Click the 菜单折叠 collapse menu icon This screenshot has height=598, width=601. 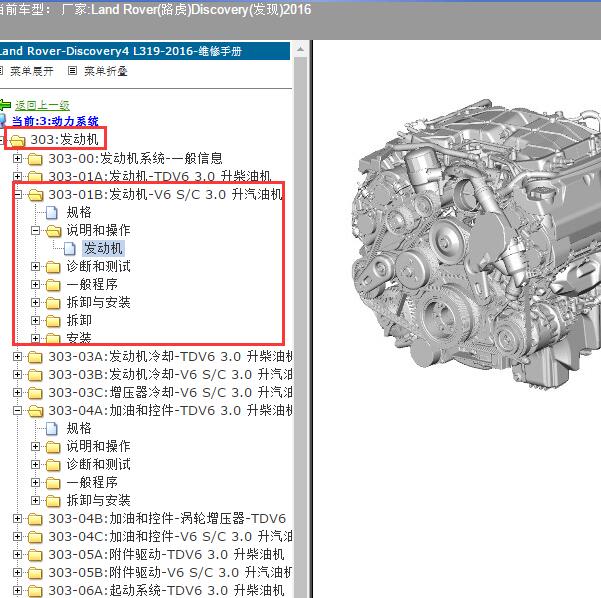(72, 71)
